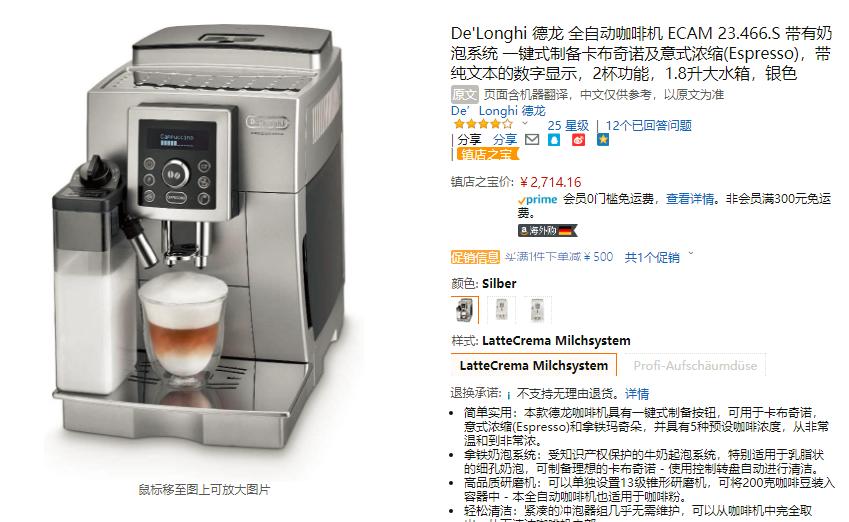Share on Weibo via red icon
This screenshot has height=522, width=849.
tap(578, 140)
